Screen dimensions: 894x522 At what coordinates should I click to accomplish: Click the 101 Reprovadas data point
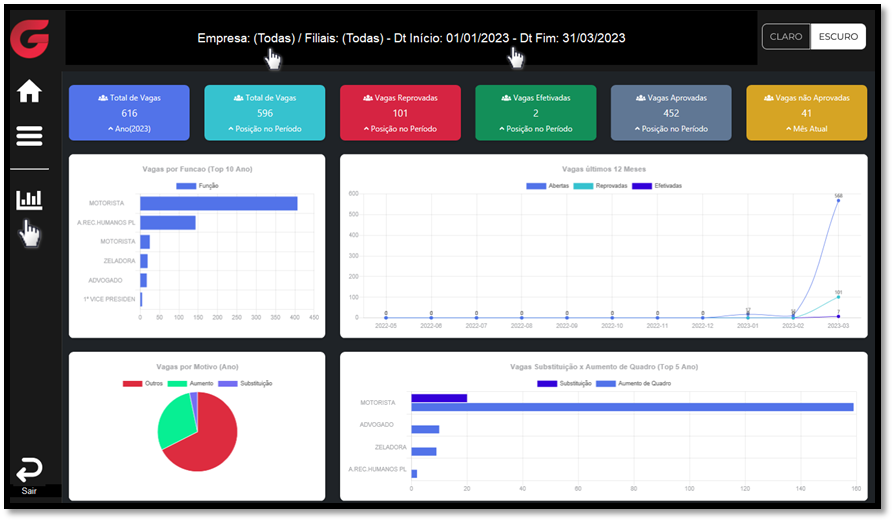838,297
